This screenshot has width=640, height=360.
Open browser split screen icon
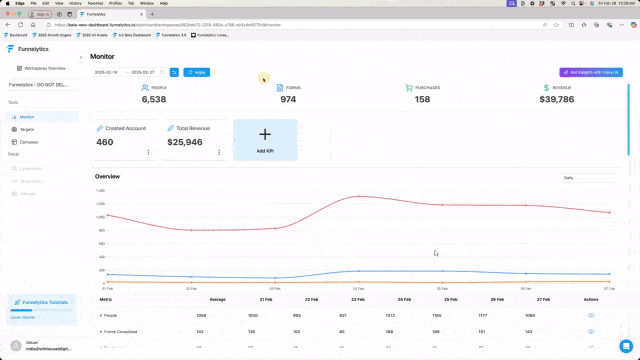click(x=571, y=25)
